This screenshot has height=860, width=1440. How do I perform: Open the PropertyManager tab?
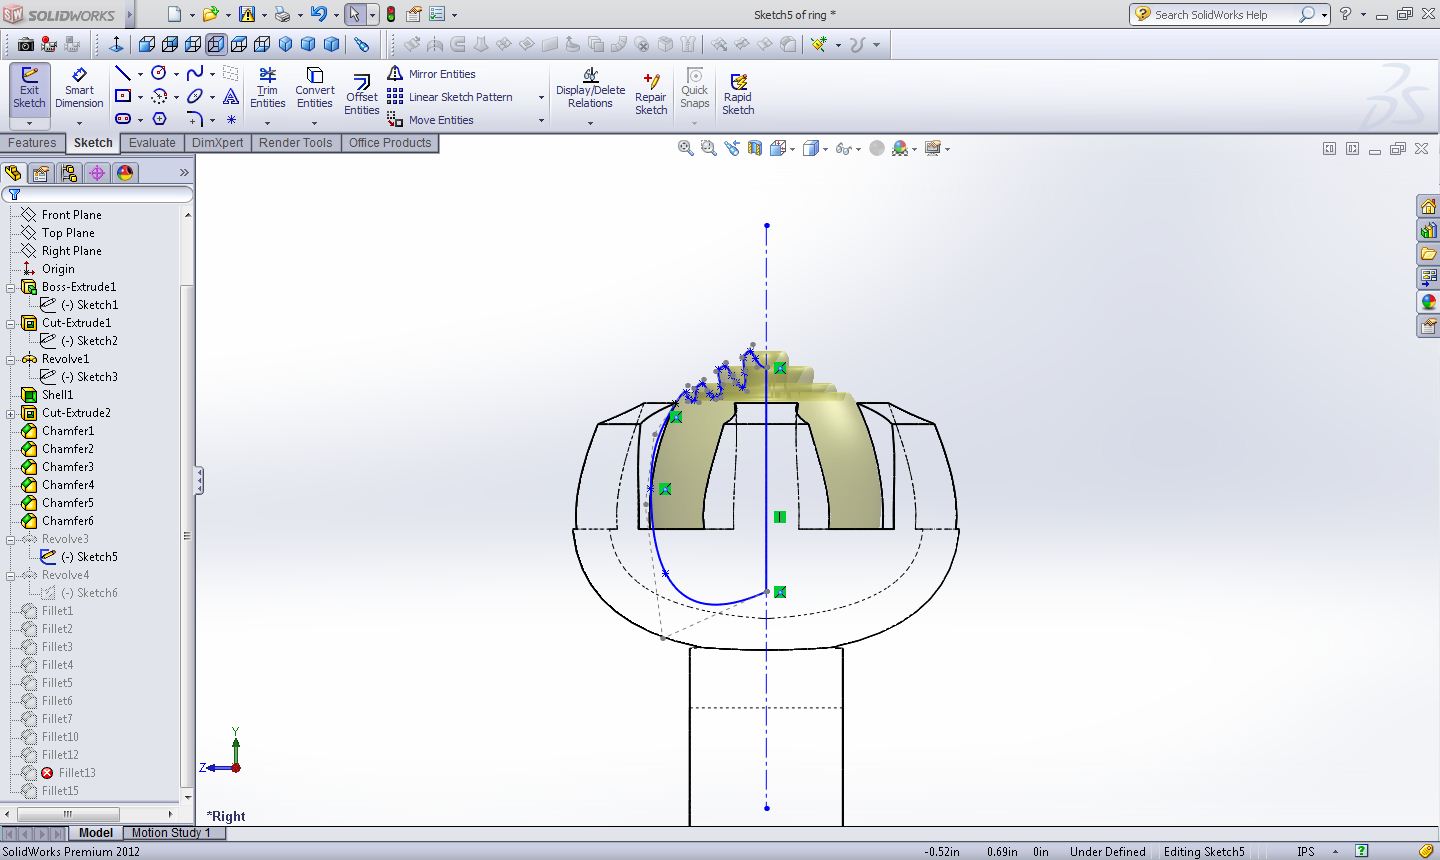pos(41,173)
